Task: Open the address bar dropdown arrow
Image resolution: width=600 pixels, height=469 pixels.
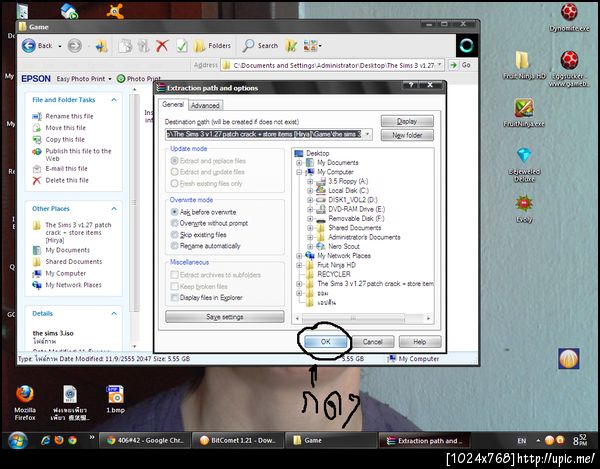Action: pyautogui.click(x=440, y=65)
